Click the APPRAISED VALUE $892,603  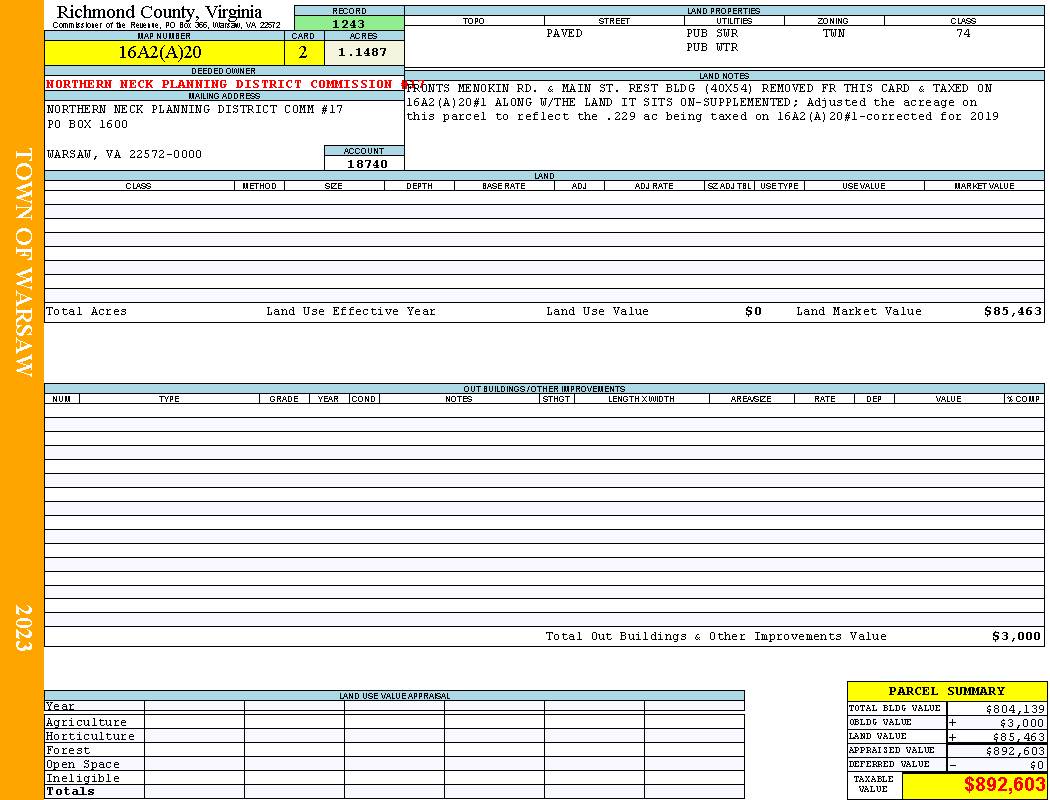[x=1015, y=751]
